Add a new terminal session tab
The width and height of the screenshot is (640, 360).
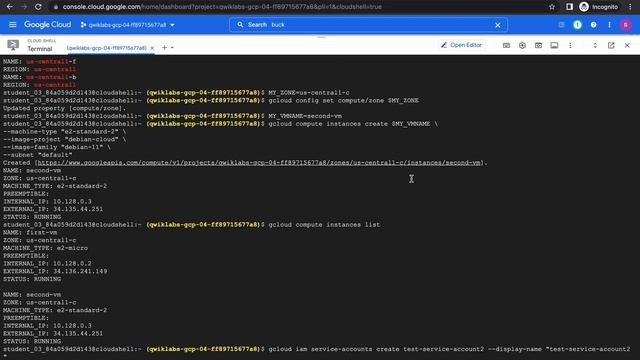tap(164, 48)
